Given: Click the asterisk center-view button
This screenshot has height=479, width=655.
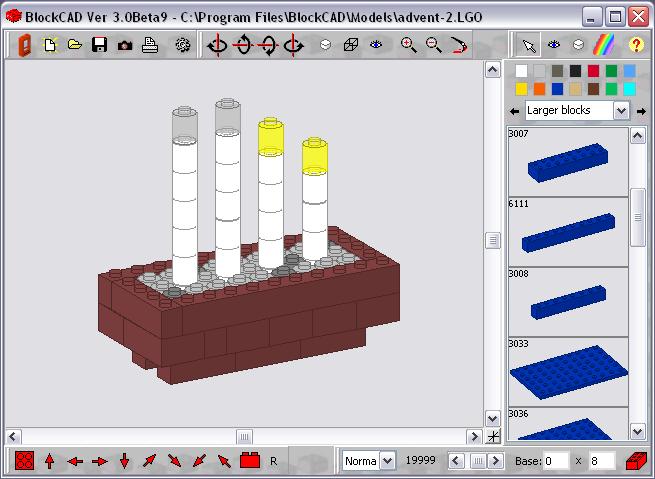Looking at the screenshot, I should [493, 436].
